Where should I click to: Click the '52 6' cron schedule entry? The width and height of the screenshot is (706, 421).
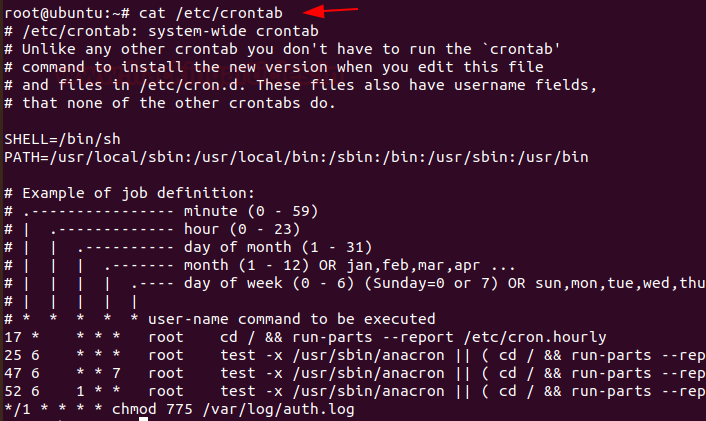(x=22, y=391)
